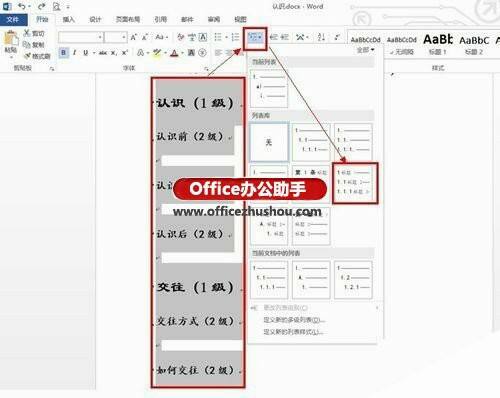Click the Cut scissors icon
Viewport: 500px width, 398px height.
coord(27,33)
